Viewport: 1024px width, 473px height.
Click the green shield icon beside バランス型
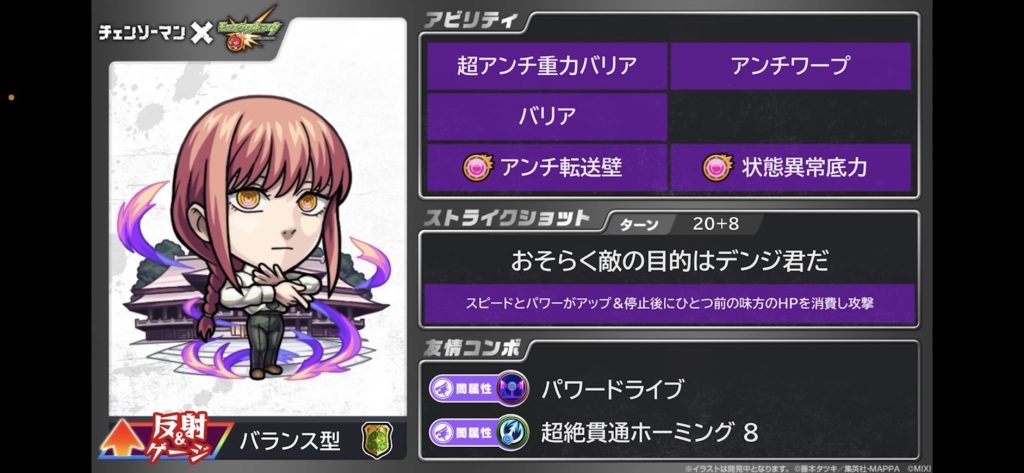click(377, 441)
